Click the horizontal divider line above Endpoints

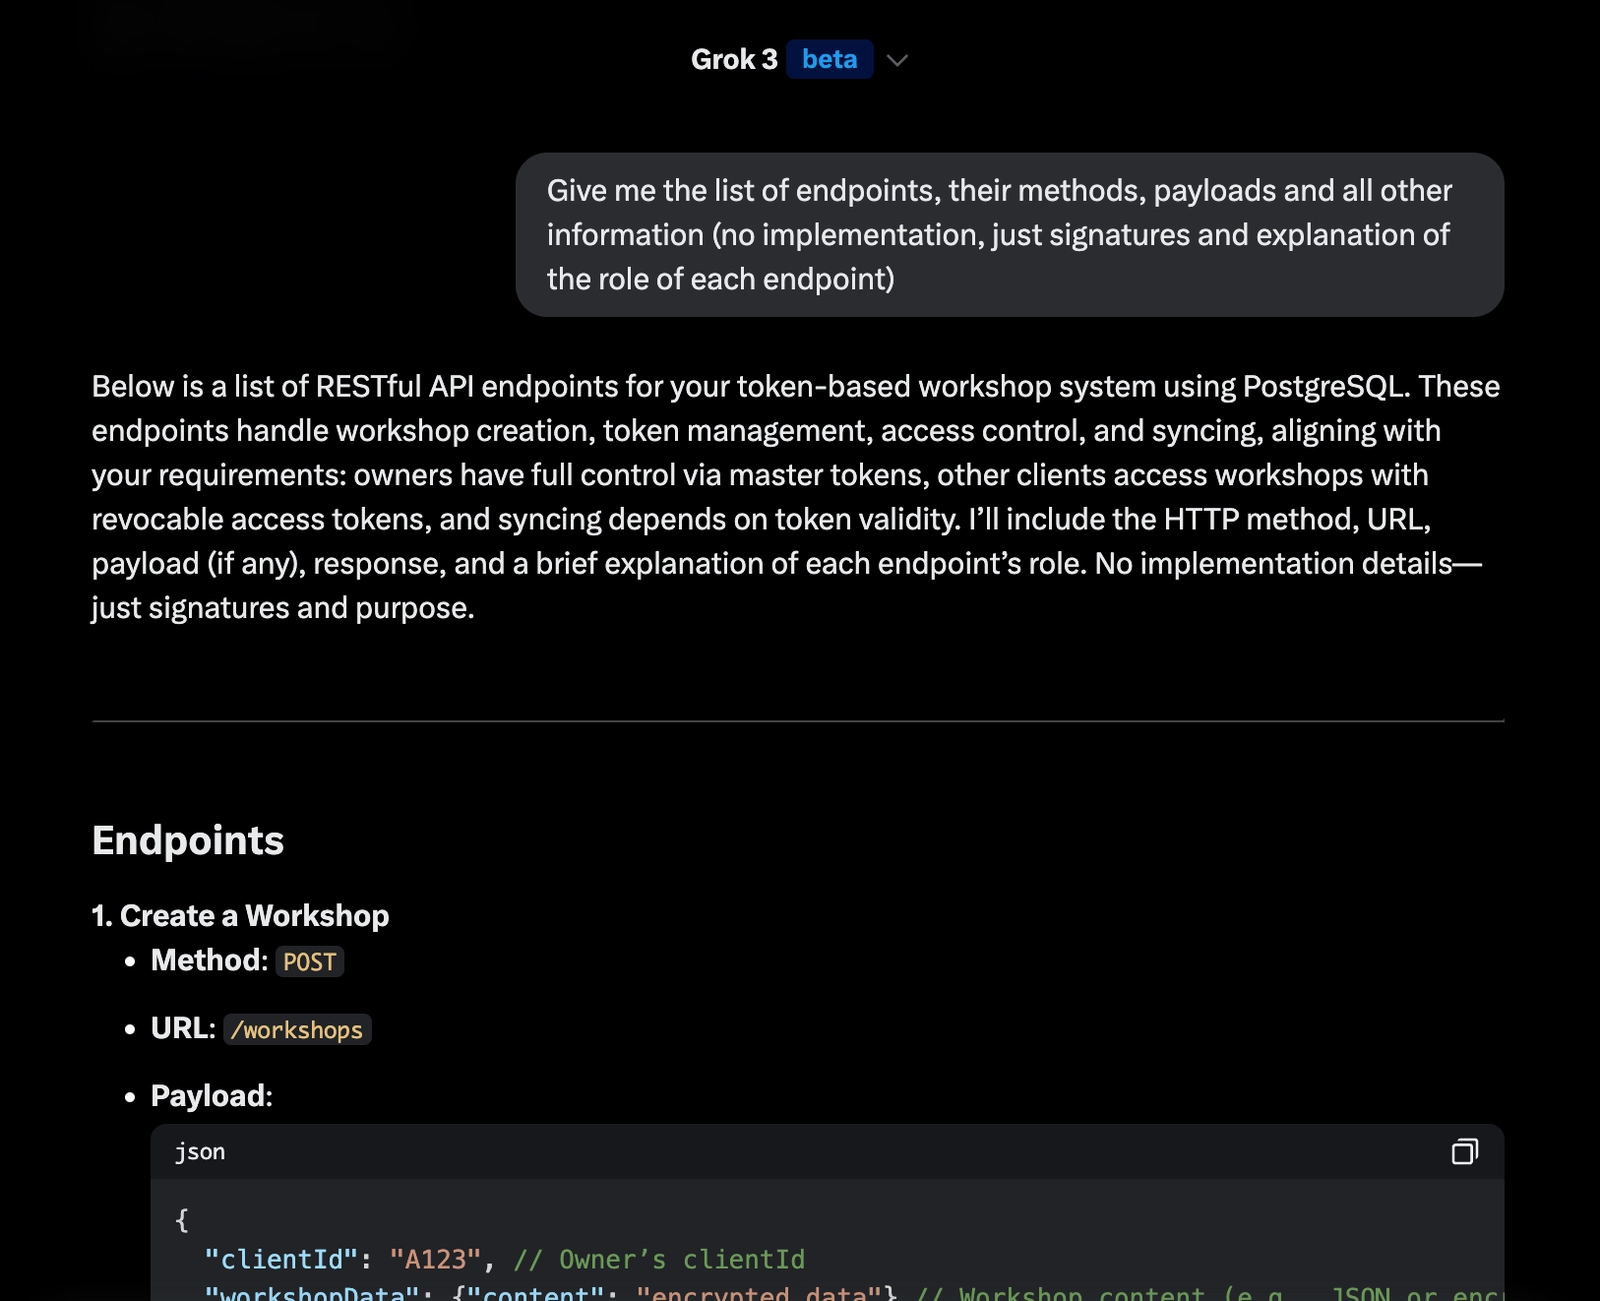point(797,721)
